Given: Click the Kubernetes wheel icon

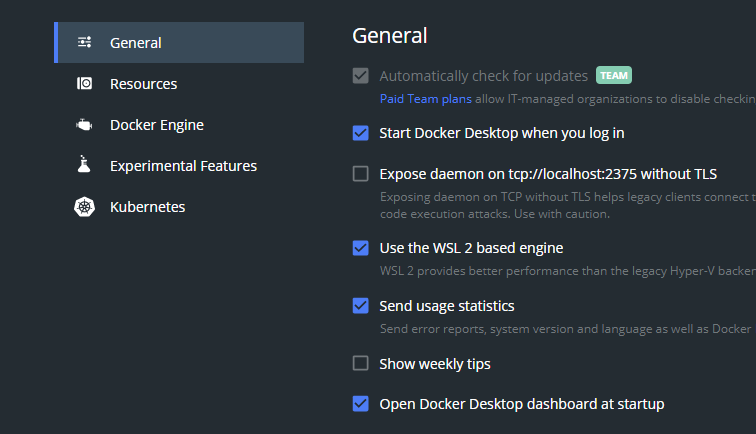Looking at the screenshot, I should click(84, 207).
